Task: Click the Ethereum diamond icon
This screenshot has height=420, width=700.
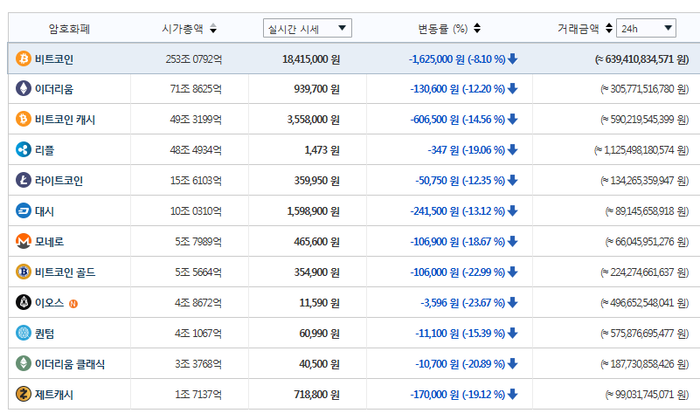Action: point(23,89)
